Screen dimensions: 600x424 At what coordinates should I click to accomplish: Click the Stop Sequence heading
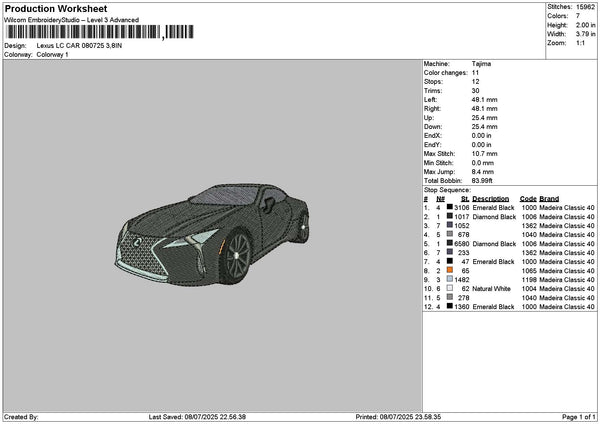tap(447, 190)
